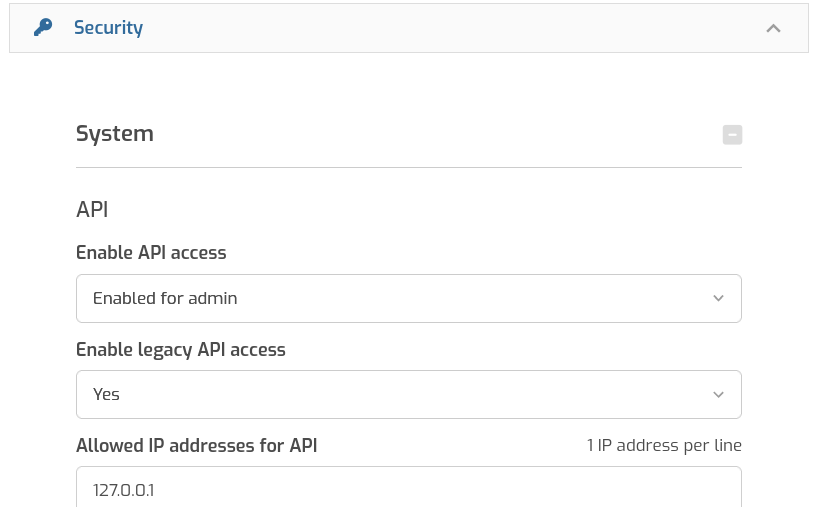This screenshot has width=819, height=507.
Task: Click the divider line under System heading
Action: tap(408, 167)
